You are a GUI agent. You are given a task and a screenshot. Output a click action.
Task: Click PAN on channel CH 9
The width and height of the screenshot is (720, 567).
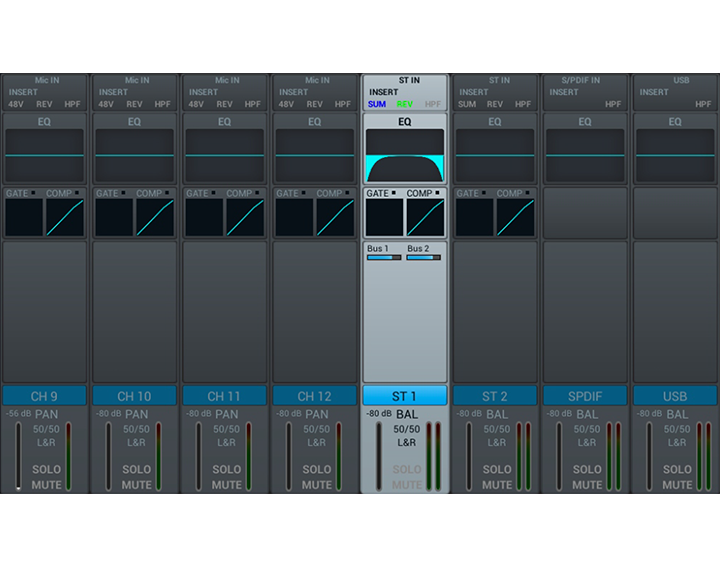46,414
